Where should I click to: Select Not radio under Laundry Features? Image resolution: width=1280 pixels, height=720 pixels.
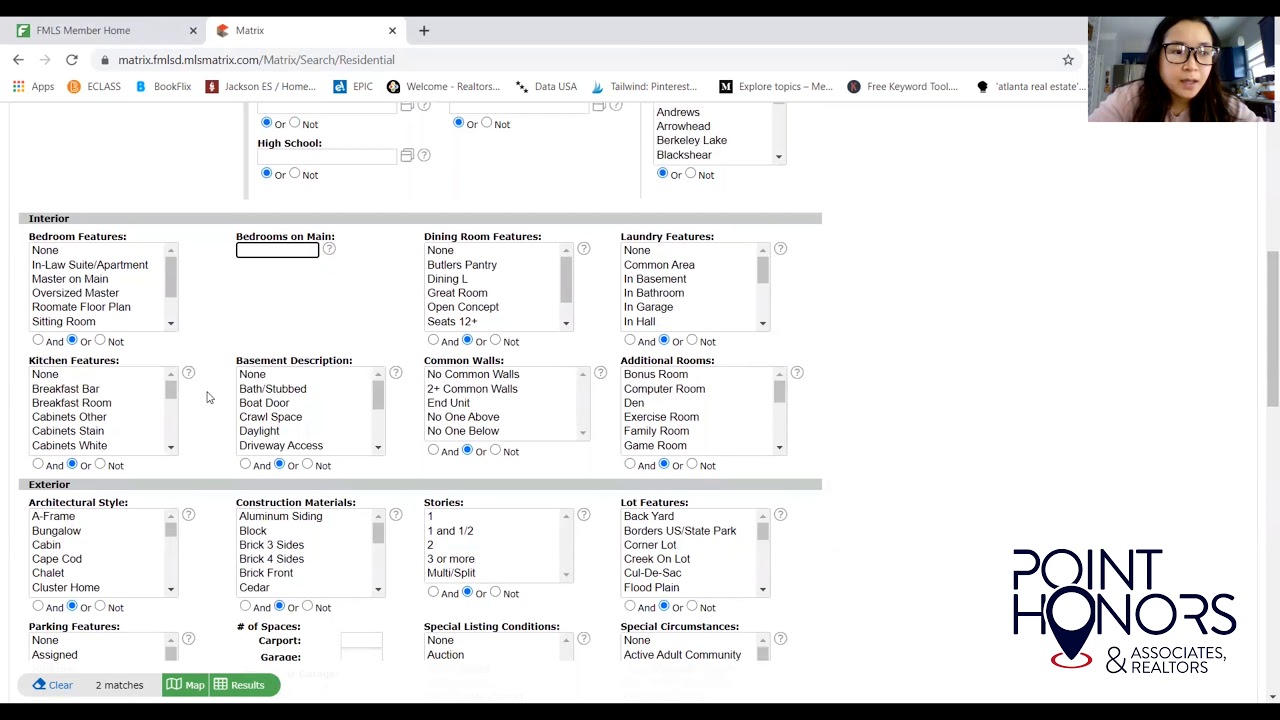pos(692,340)
